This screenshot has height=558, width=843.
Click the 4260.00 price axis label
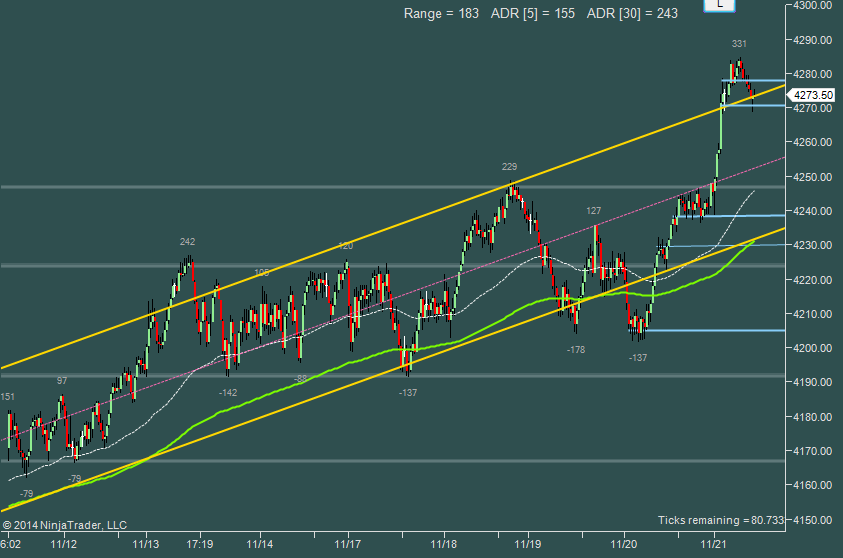[812, 142]
